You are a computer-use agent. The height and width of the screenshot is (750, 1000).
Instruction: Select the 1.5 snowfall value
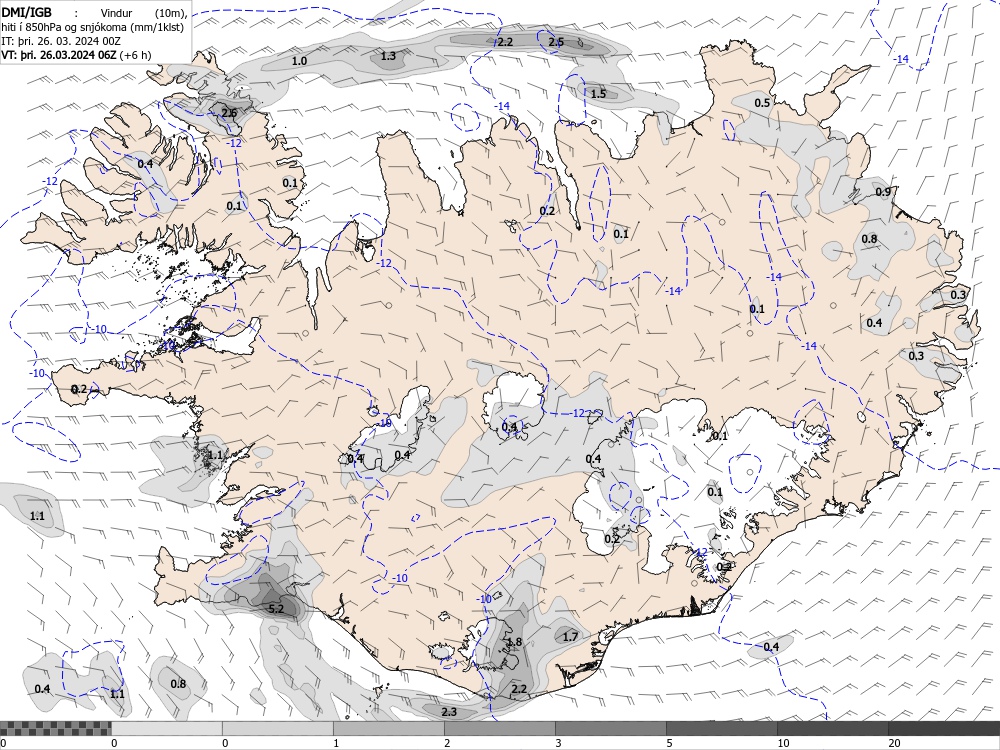click(598, 94)
